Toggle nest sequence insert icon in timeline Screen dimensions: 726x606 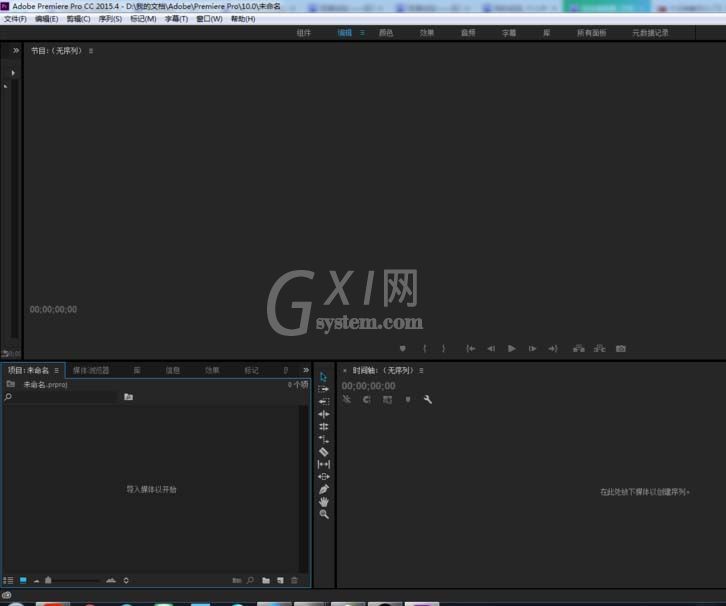pos(347,400)
